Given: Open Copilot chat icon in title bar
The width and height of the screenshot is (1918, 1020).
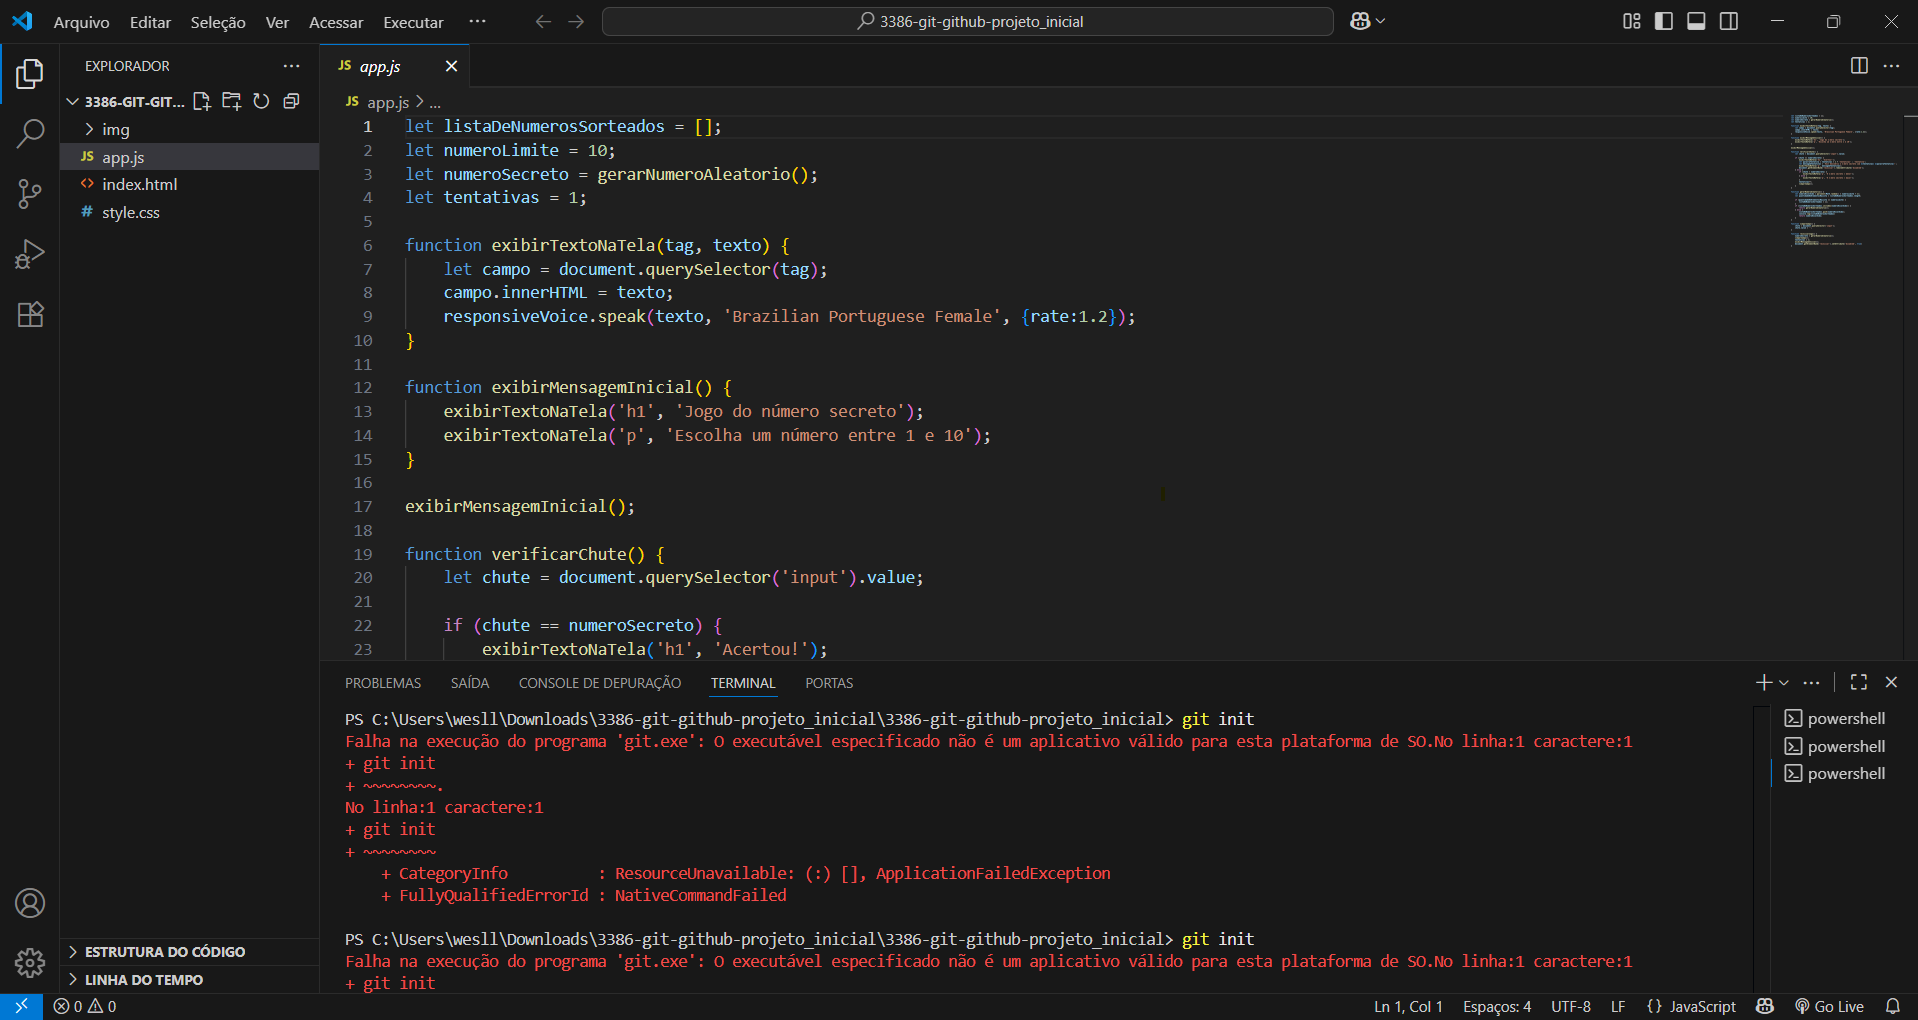Looking at the screenshot, I should [1360, 21].
